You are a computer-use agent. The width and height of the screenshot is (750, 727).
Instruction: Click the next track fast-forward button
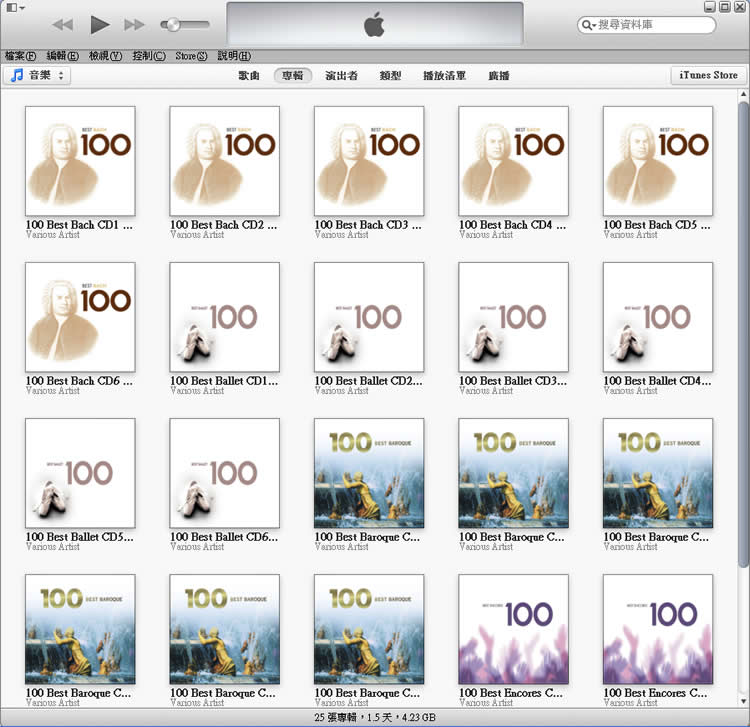(134, 24)
